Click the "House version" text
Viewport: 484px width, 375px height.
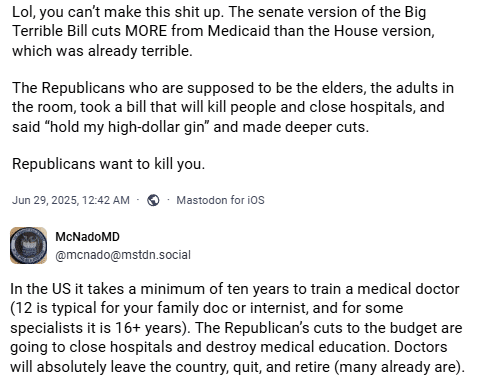pyautogui.click(x=384, y=31)
